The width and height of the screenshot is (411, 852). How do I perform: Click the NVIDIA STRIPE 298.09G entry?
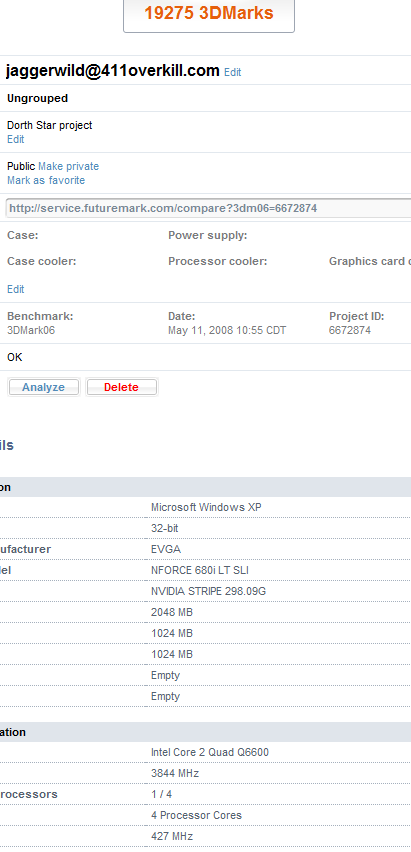[208, 591]
